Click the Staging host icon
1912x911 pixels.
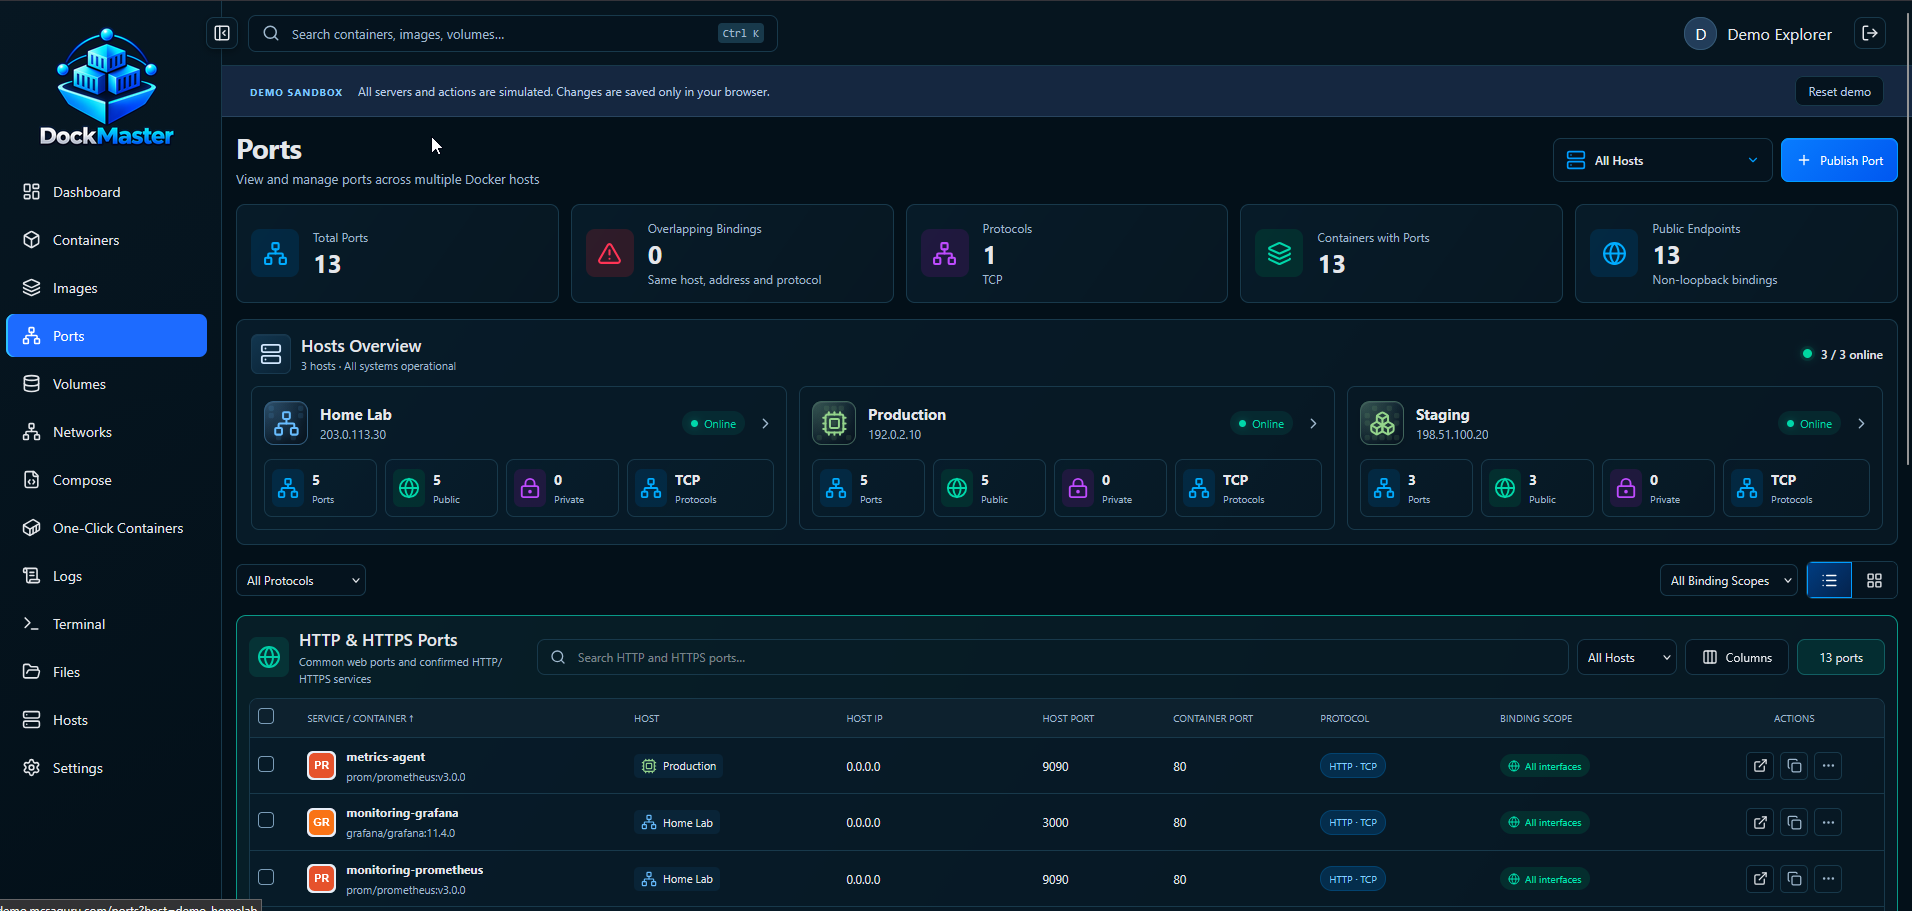click(x=1382, y=423)
